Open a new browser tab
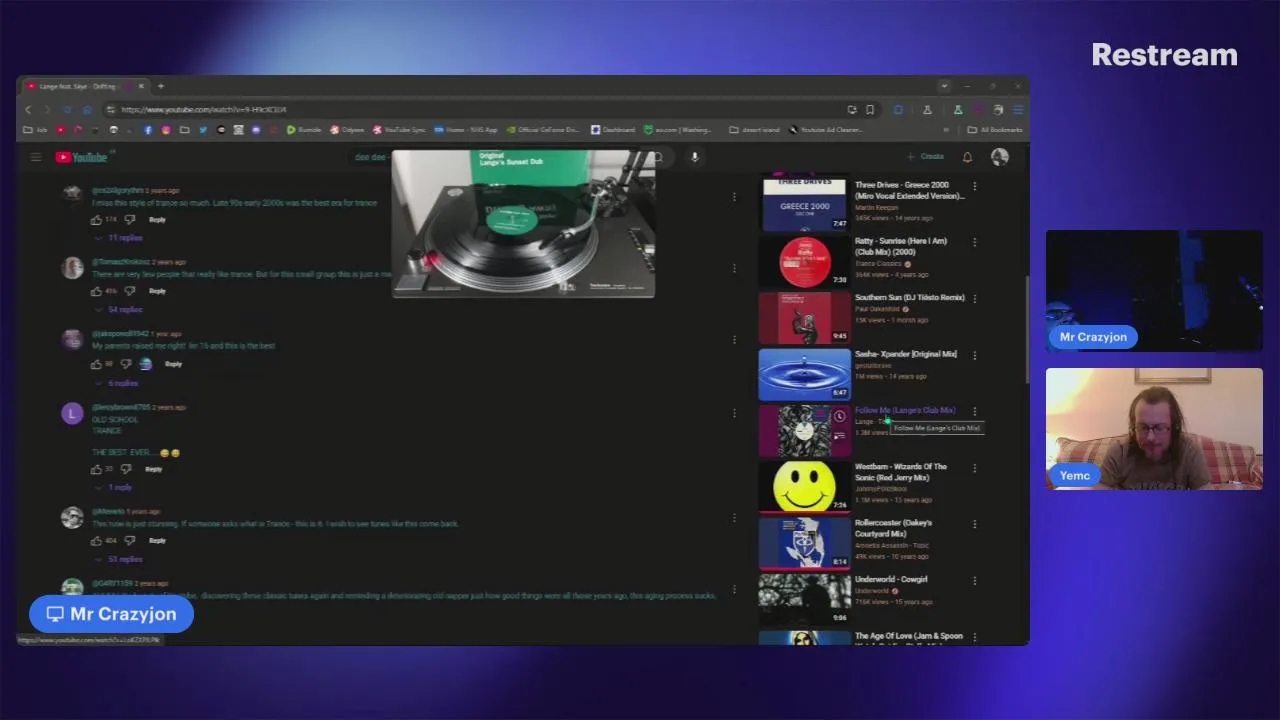Viewport: 1280px width, 720px height. pos(160,86)
